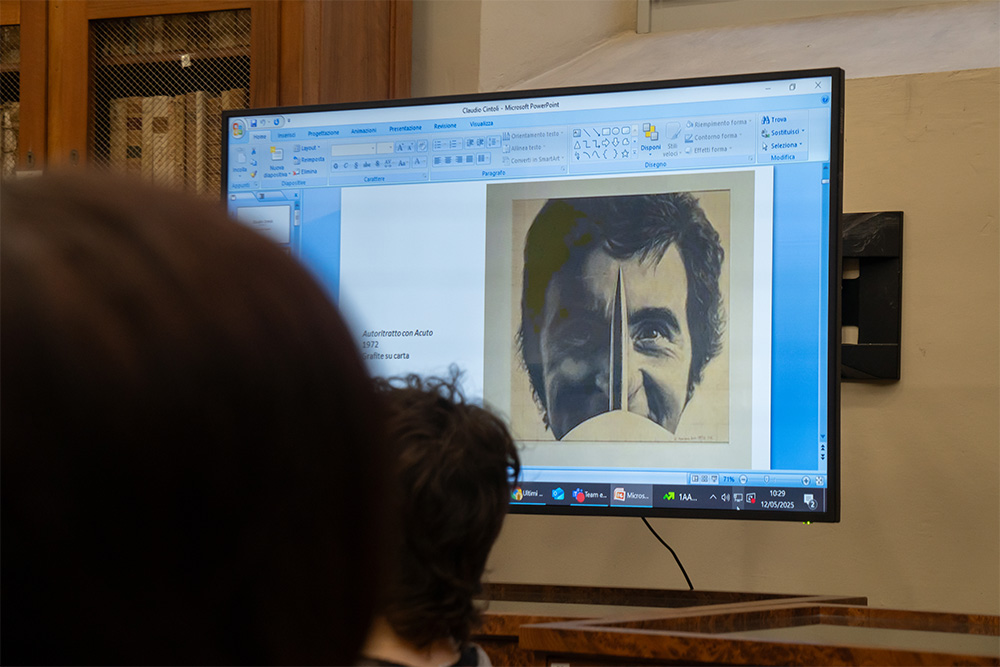Switch to the Home ribbon tab
The width and height of the screenshot is (1000, 667).
(260, 137)
